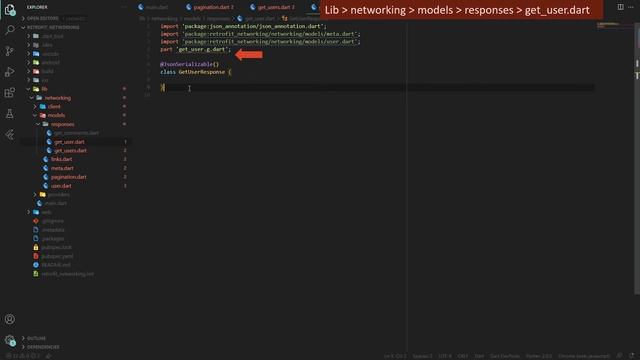Open the Extensions view
This screenshot has height=360, width=640.
pyautogui.click(x=9, y=93)
